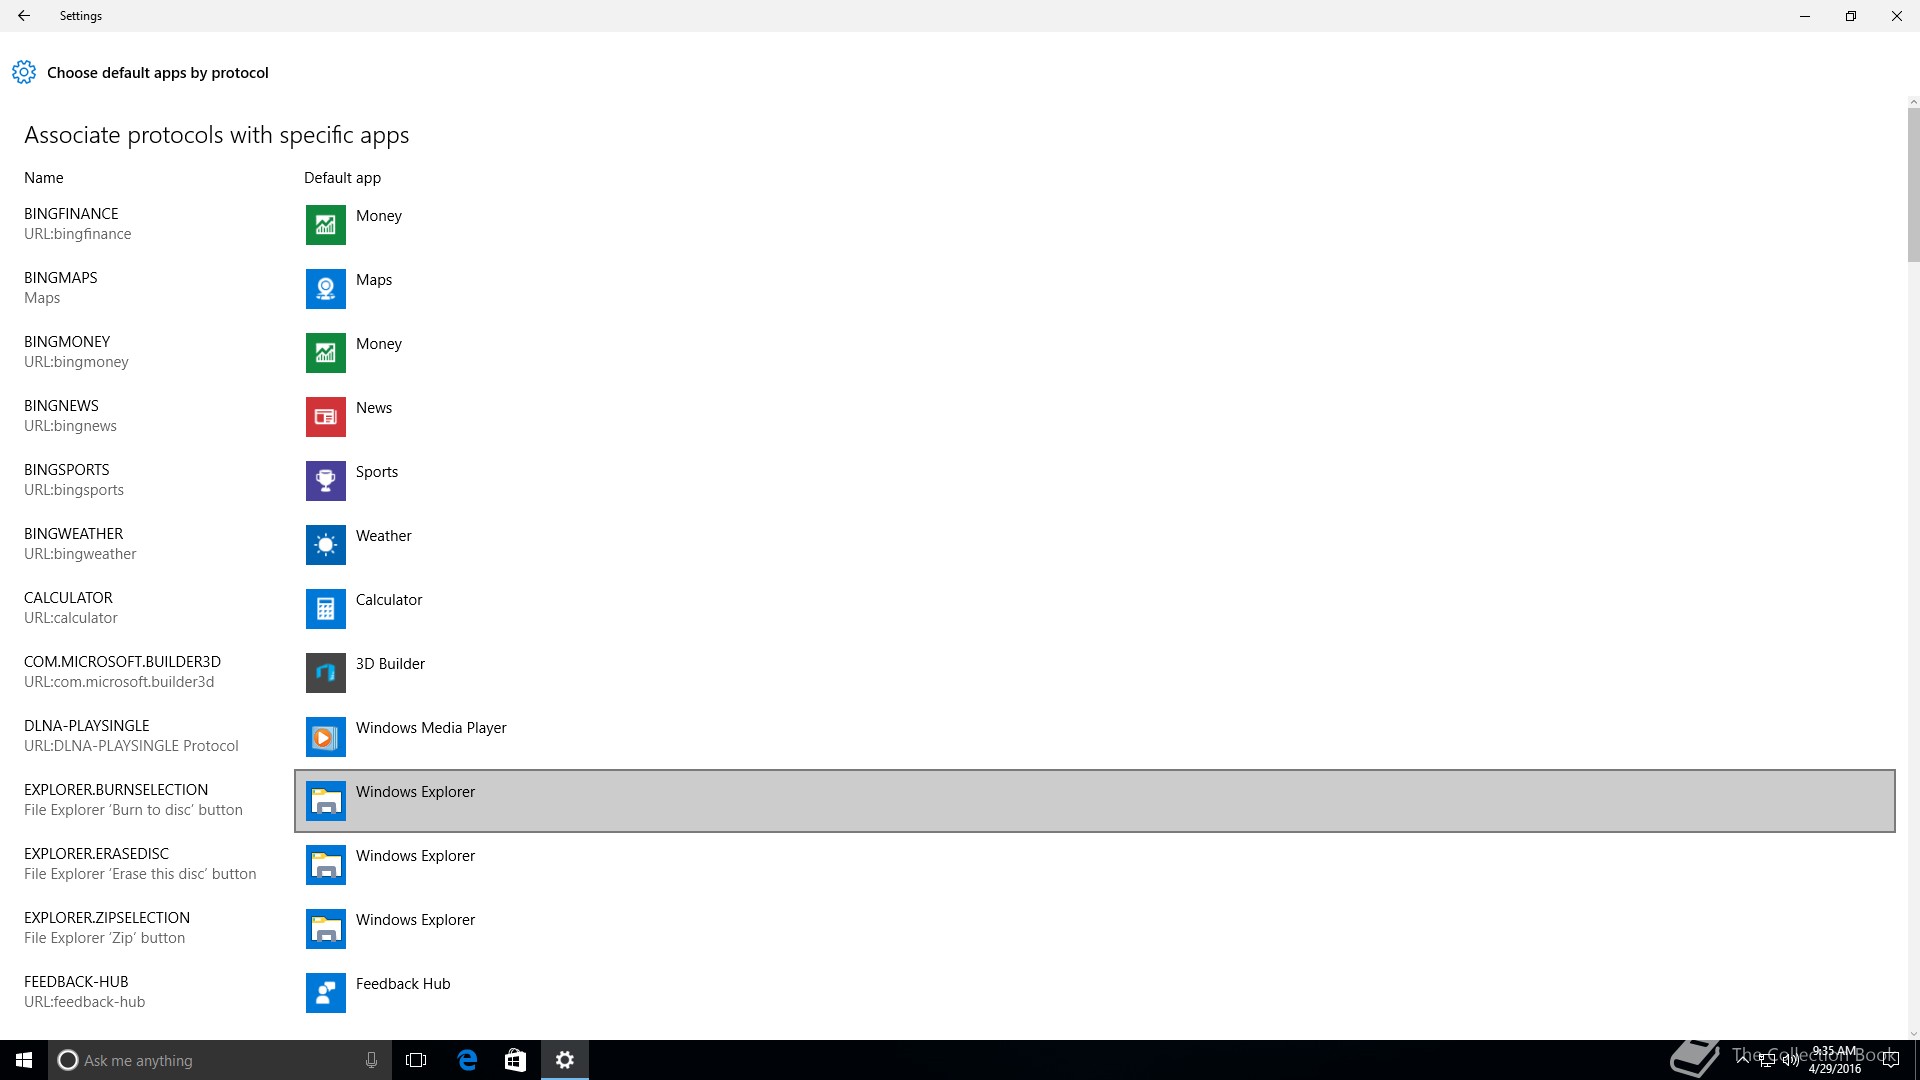Click the Weather sun icon
This screenshot has width=1920, height=1080.
coord(326,545)
